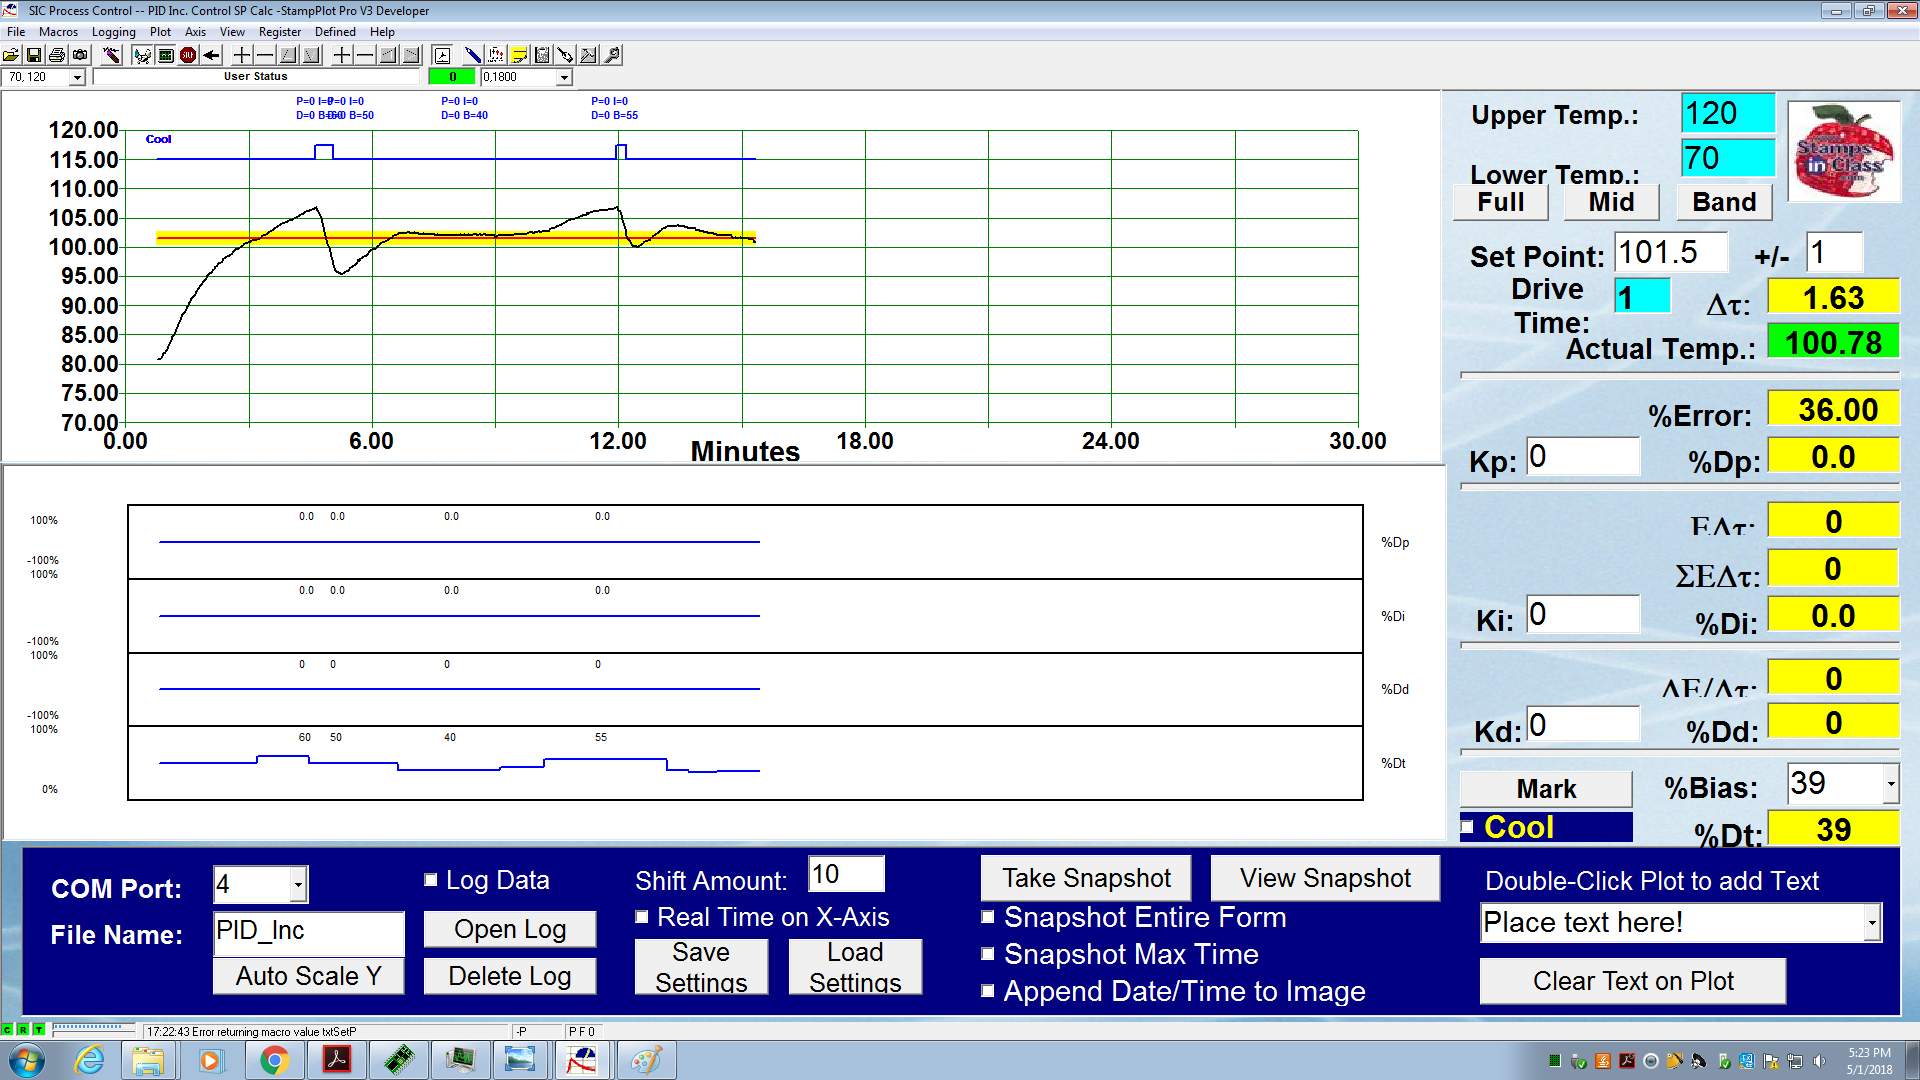Check Snapshot Max Time option
This screenshot has height=1080, width=1920.
[x=988, y=954]
